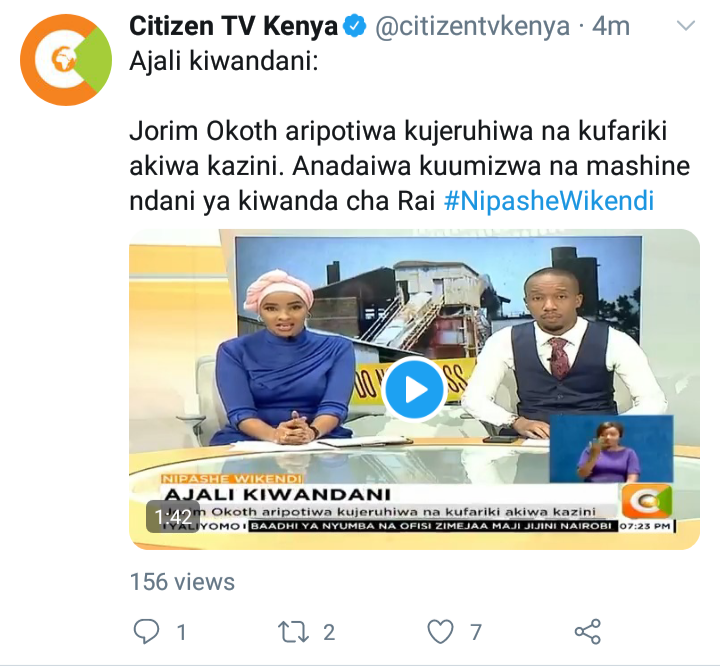This screenshot has width=720, height=666.
Task: Open the Citizen TV Kenya profile avatar
Action: (x=66, y=60)
